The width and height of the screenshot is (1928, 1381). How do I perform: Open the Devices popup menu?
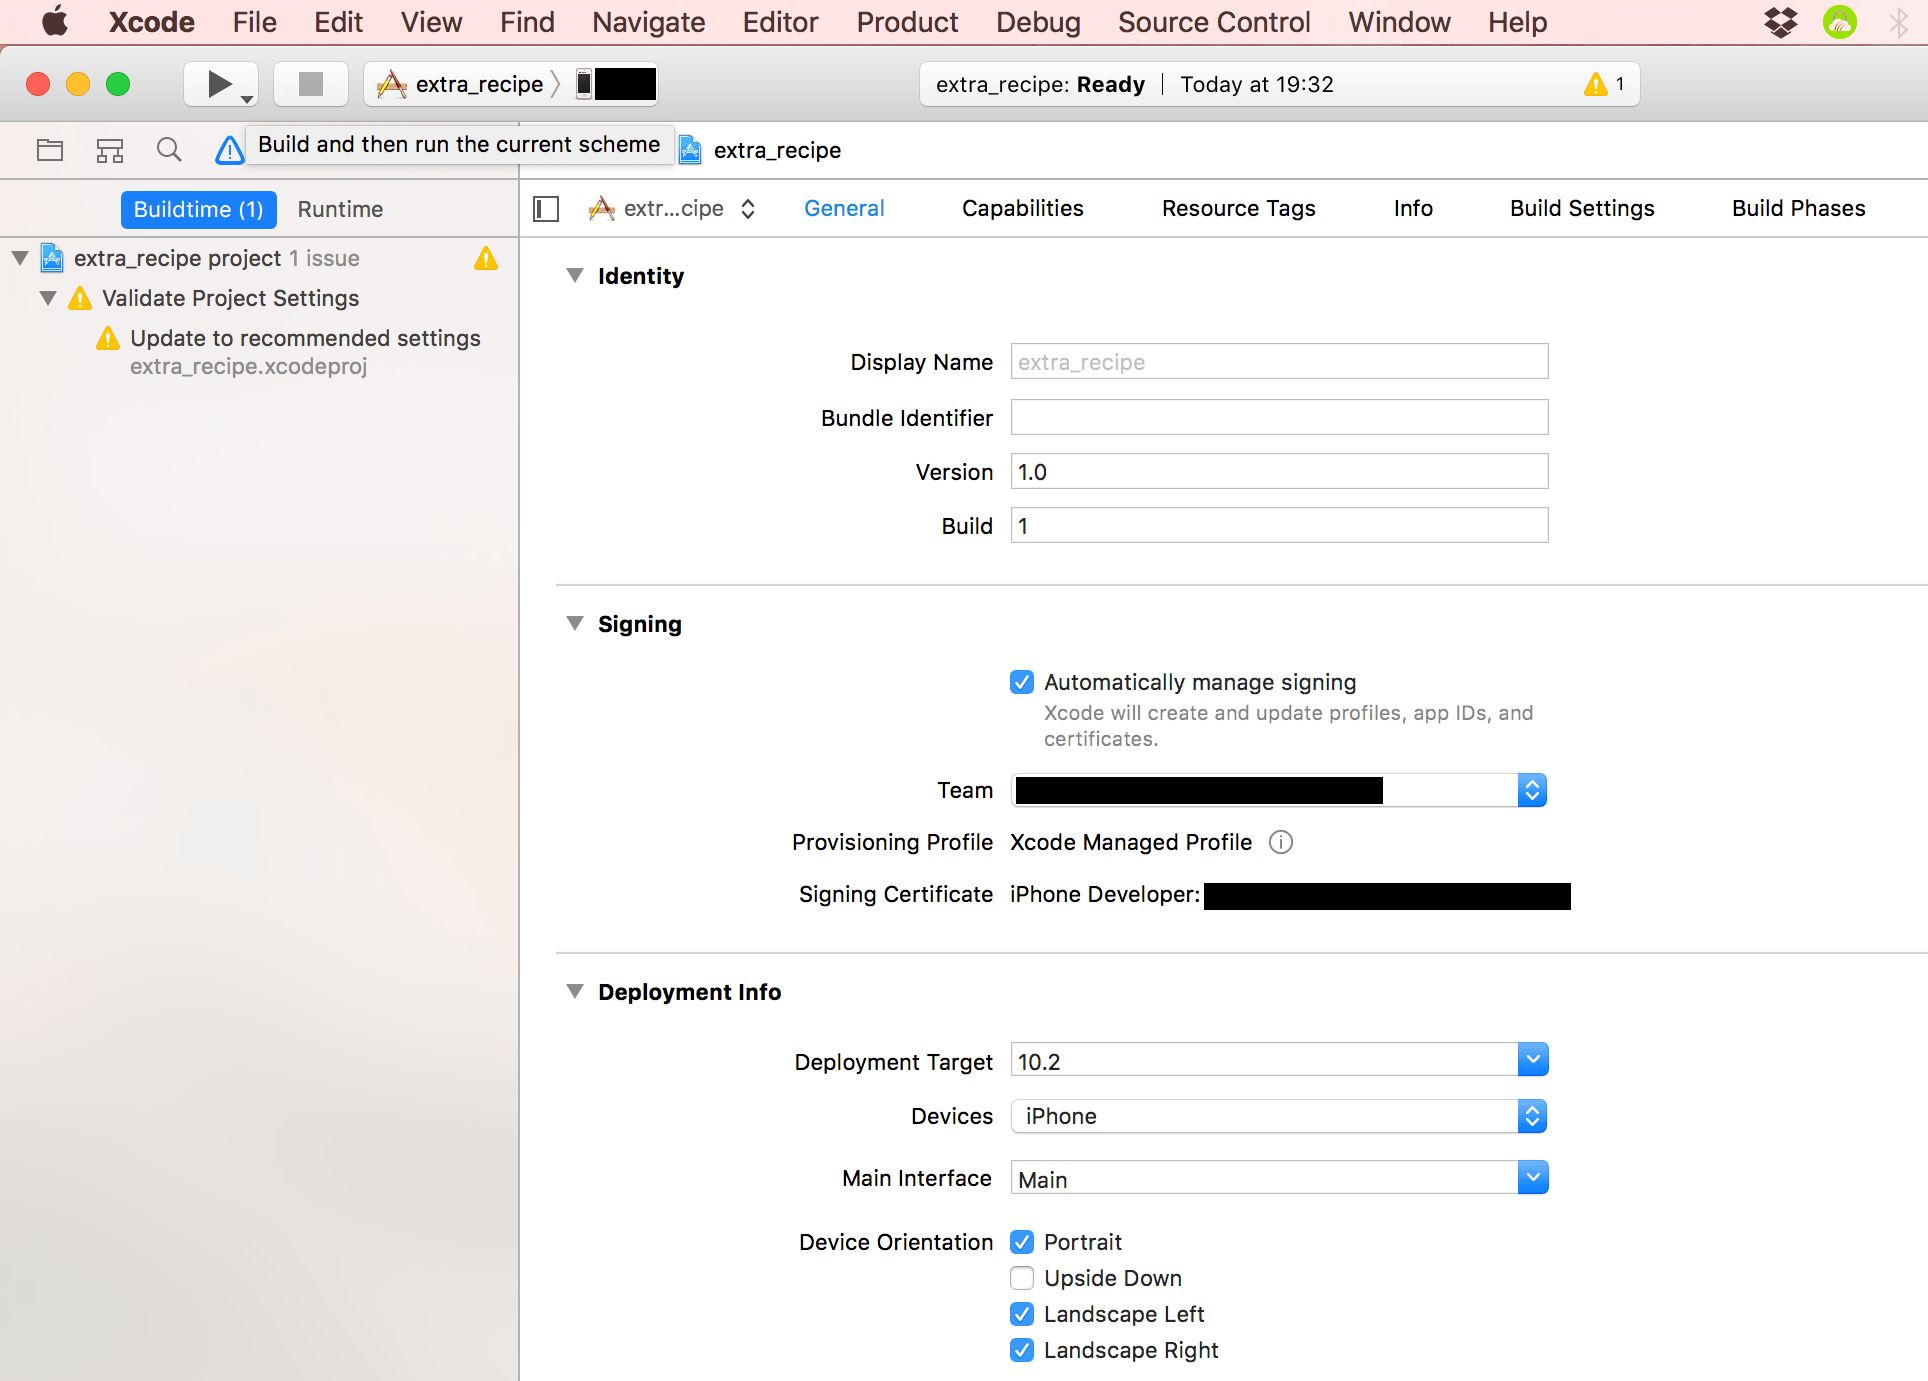[x=1279, y=1116]
